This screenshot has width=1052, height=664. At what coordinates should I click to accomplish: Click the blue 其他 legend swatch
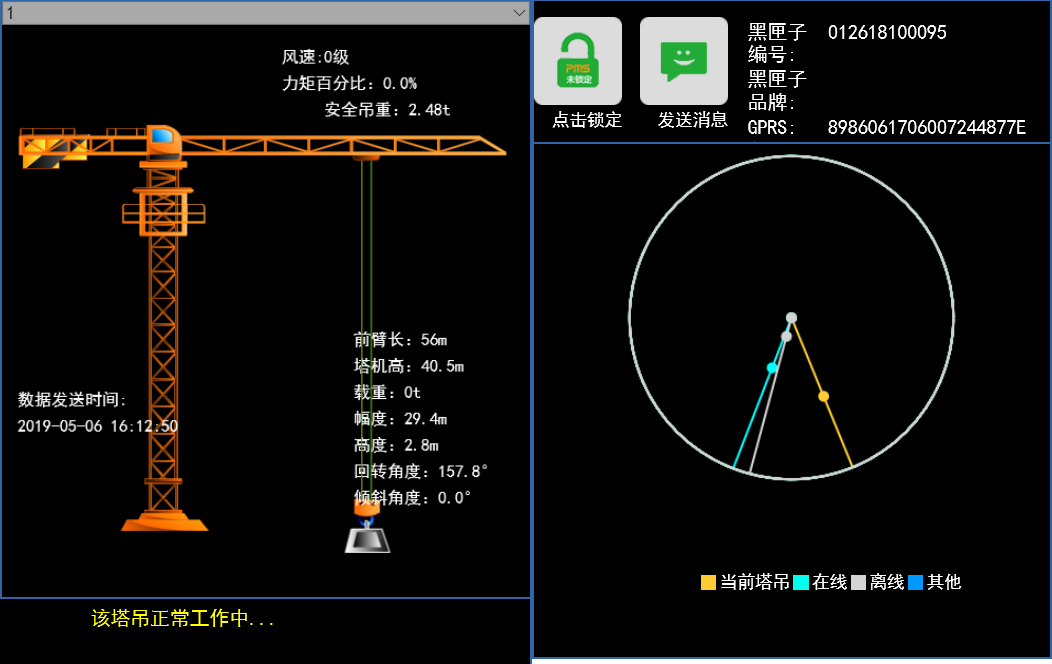(916, 582)
